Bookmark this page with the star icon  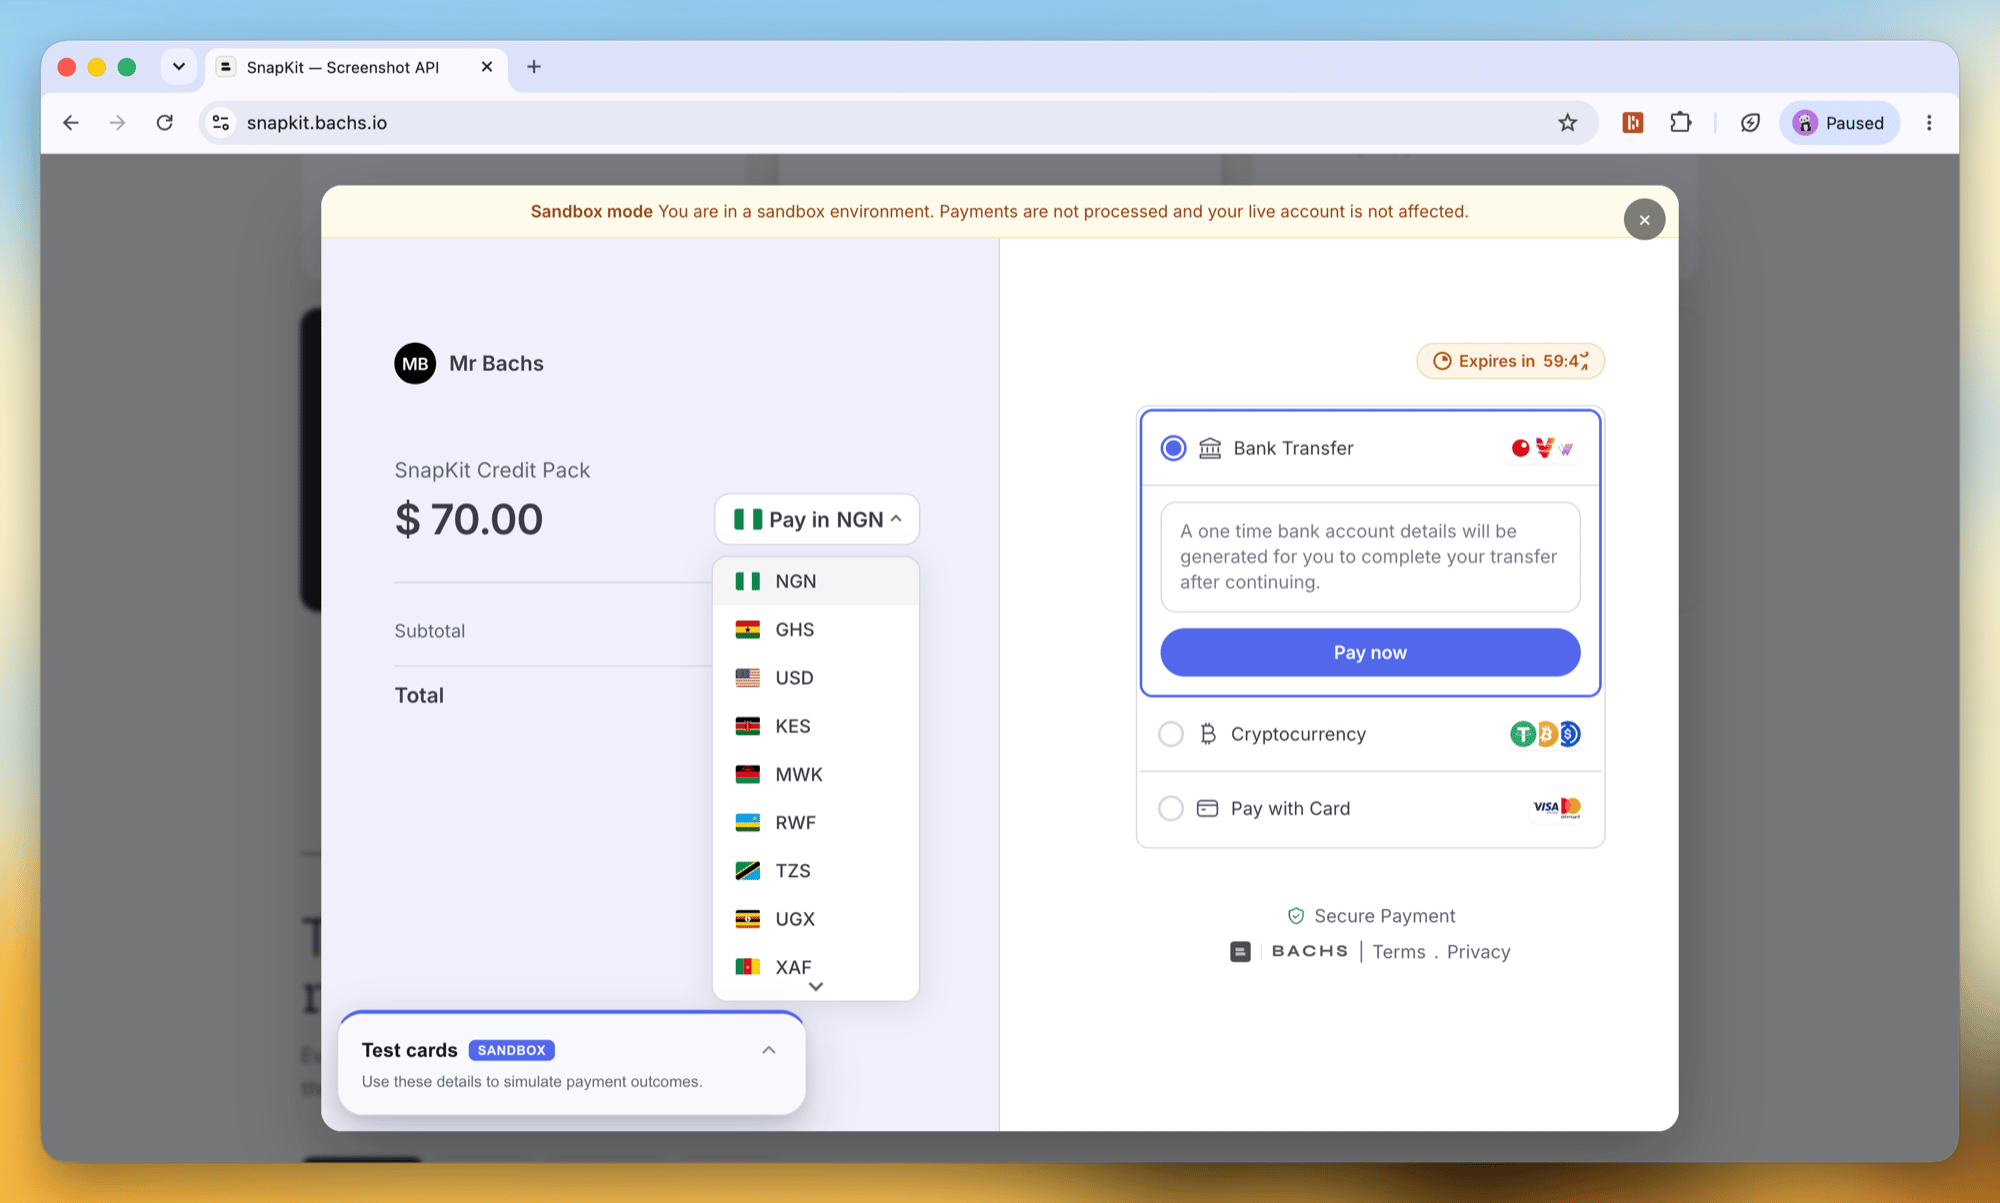pyautogui.click(x=1567, y=123)
